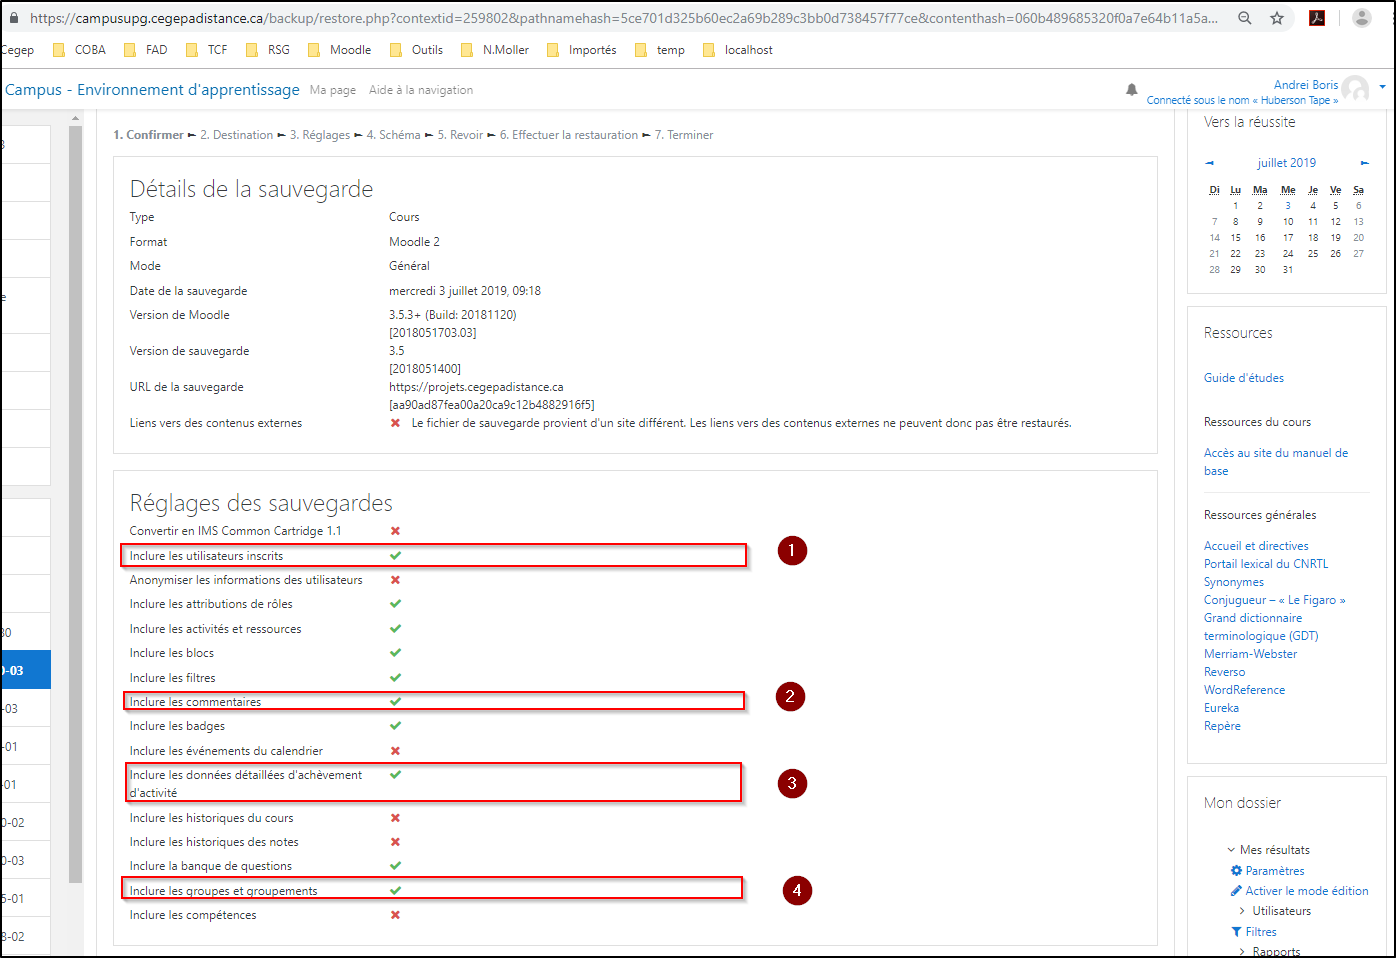This screenshot has width=1396, height=958.
Task: Click the notification bell icon
Action: point(1131,90)
